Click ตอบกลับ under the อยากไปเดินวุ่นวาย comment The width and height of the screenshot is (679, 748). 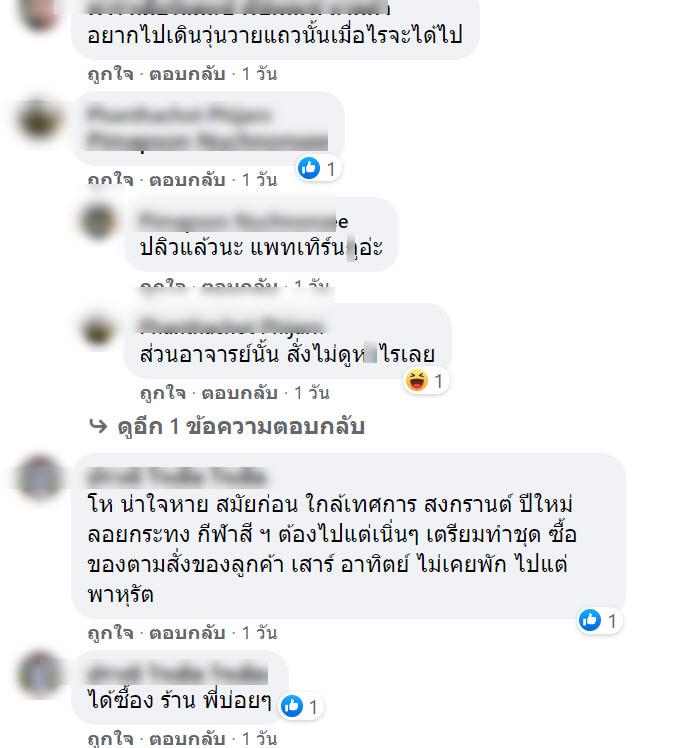click(x=187, y=74)
